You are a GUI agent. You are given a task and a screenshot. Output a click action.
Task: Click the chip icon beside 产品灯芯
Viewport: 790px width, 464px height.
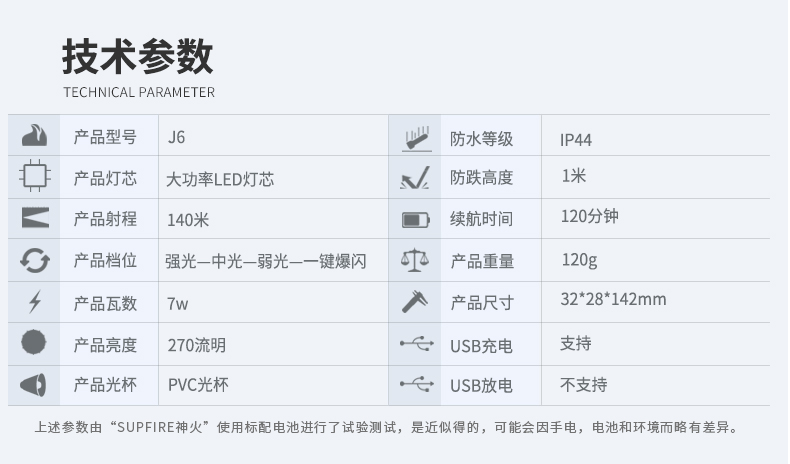(34, 176)
